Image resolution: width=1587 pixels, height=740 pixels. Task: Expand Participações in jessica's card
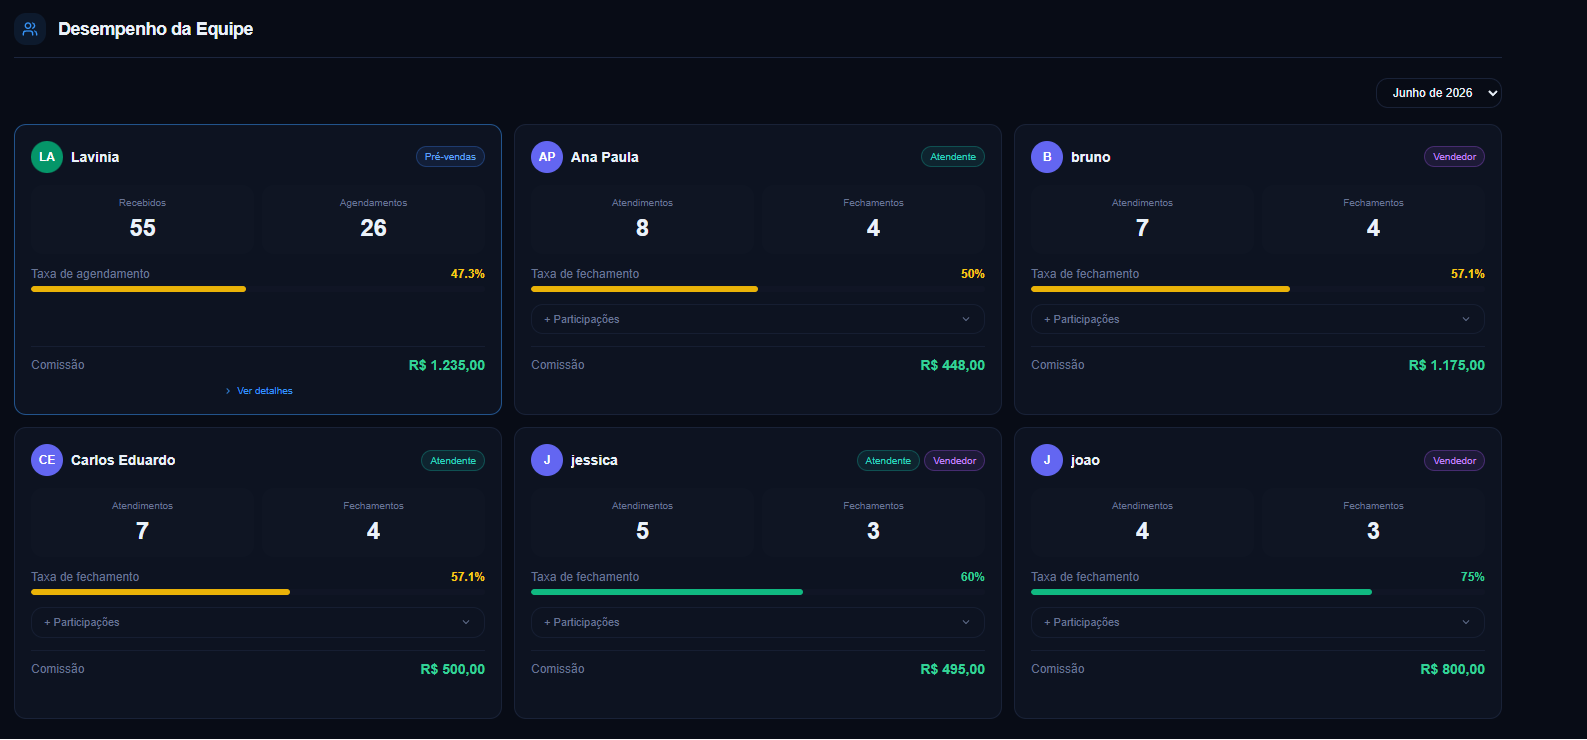click(758, 622)
